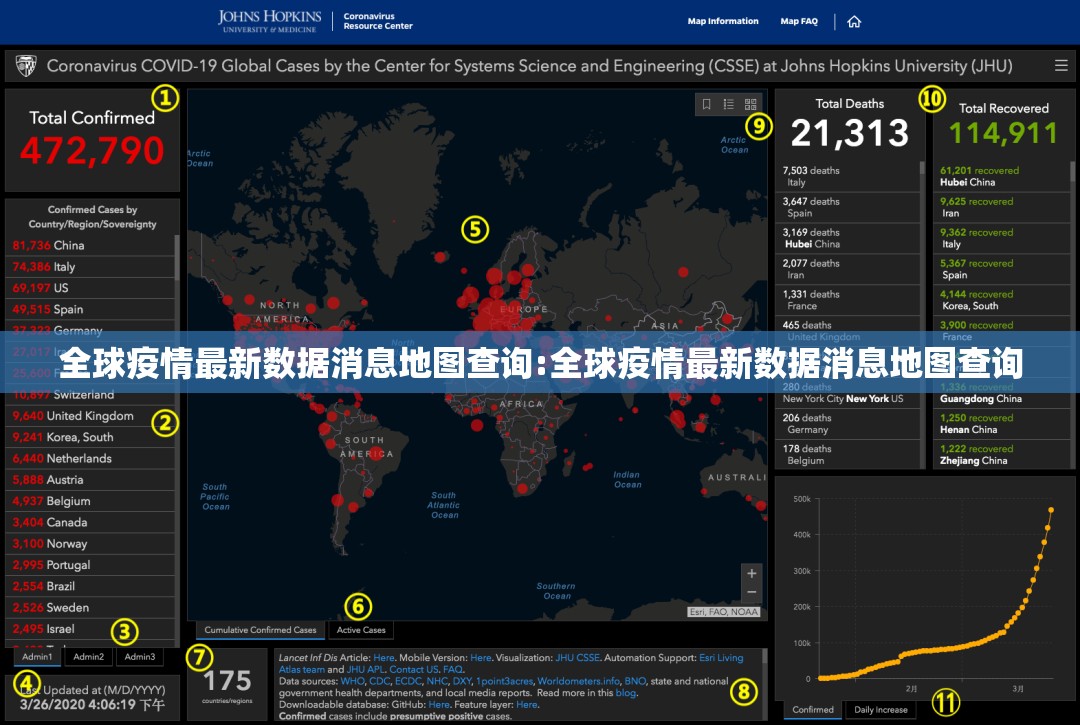Show the Active Cases map layer
The height and width of the screenshot is (725, 1080).
tap(361, 630)
